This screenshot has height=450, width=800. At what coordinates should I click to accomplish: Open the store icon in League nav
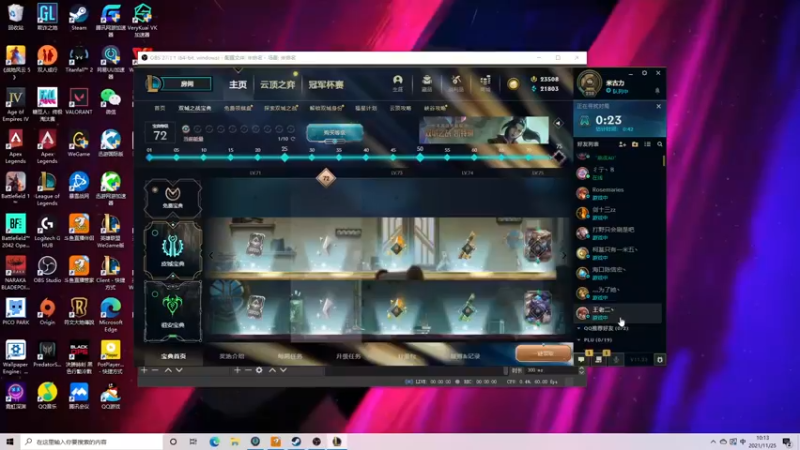coord(485,83)
